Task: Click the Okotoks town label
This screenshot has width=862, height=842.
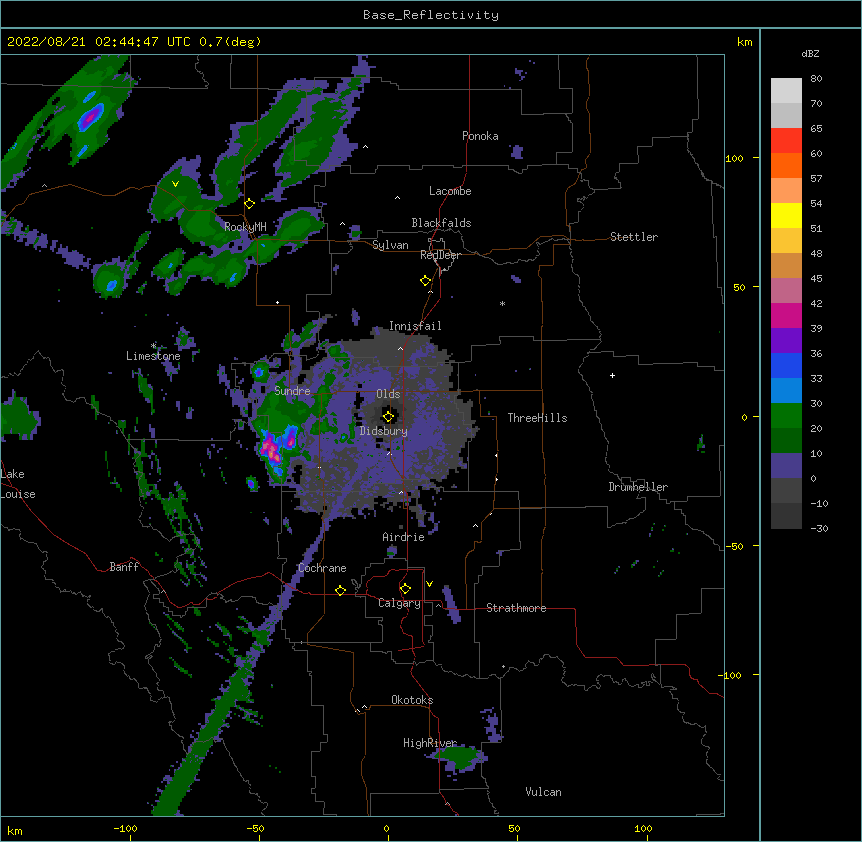Action: (412, 700)
